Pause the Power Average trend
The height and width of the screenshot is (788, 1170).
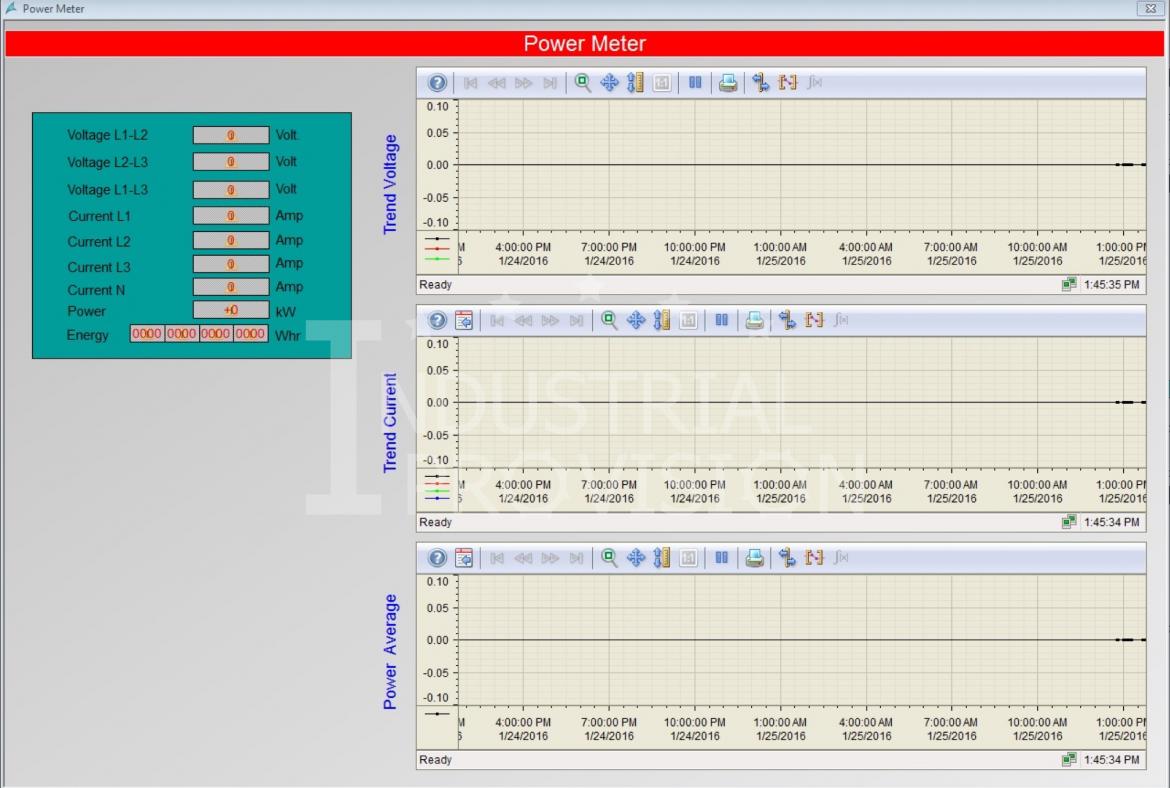click(x=720, y=558)
